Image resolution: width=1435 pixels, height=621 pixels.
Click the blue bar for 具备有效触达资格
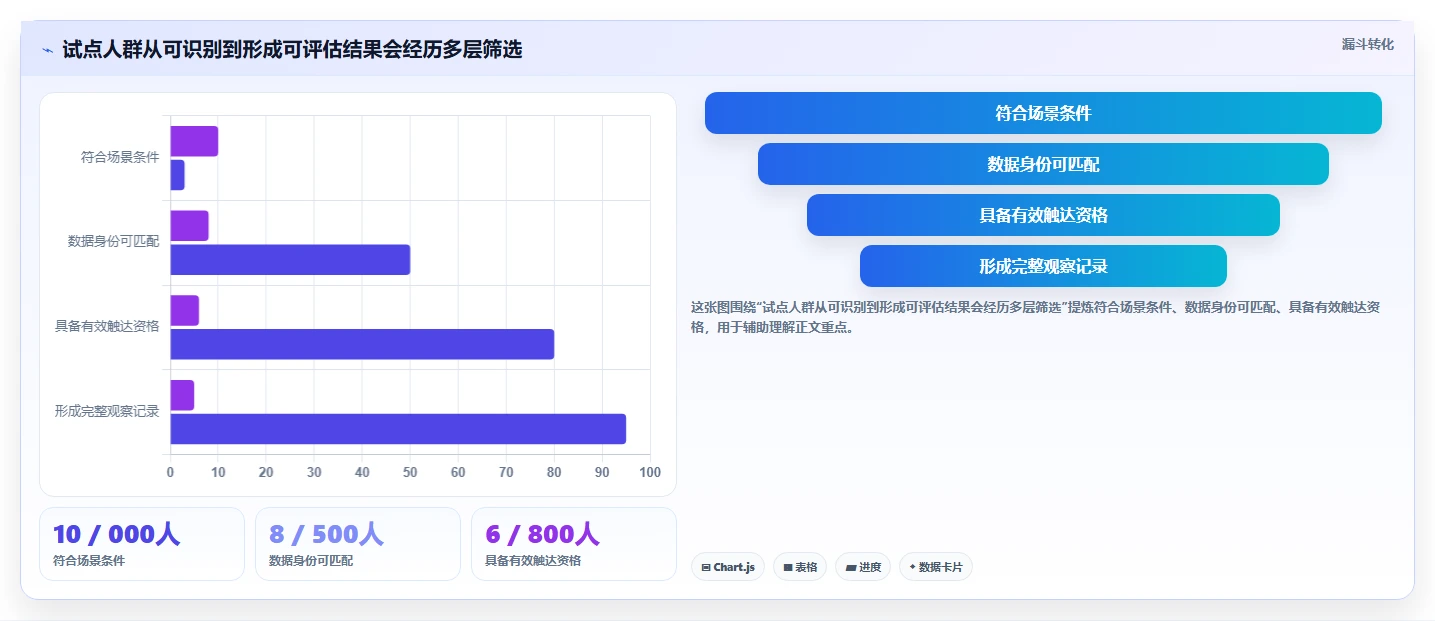pyautogui.click(x=362, y=344)
